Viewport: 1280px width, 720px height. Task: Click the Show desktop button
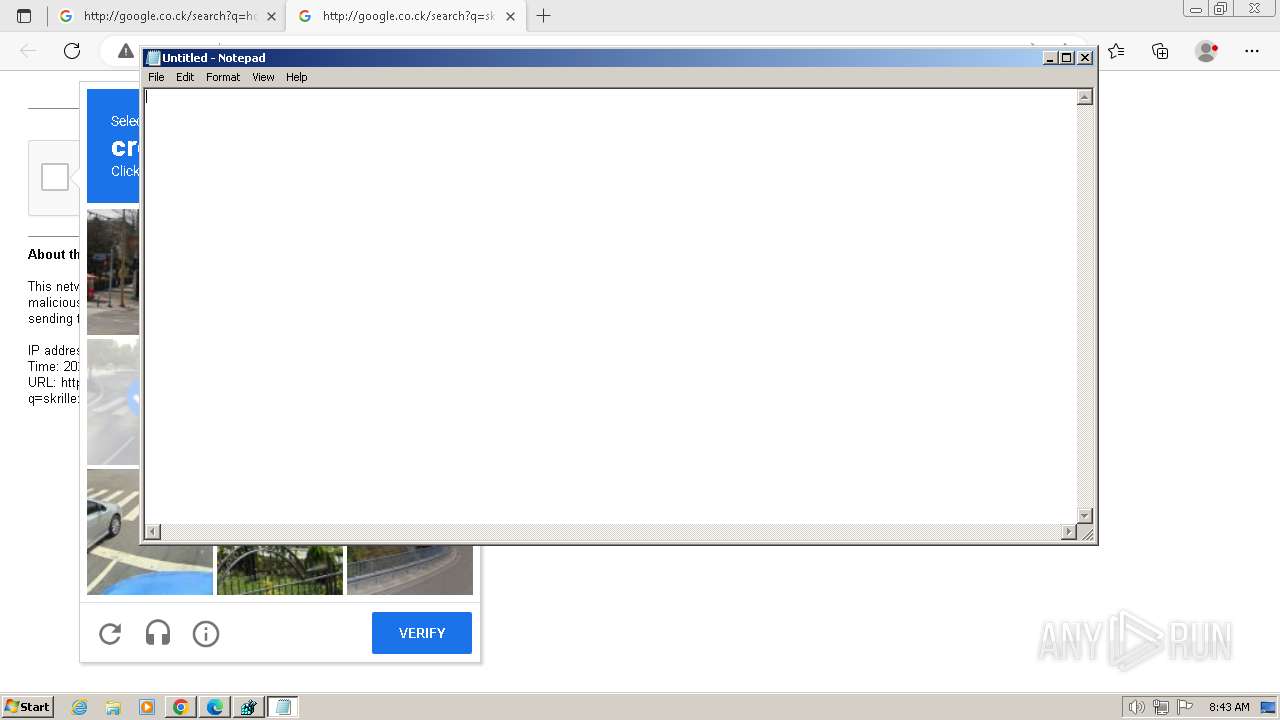click(x=1268, y=707)
